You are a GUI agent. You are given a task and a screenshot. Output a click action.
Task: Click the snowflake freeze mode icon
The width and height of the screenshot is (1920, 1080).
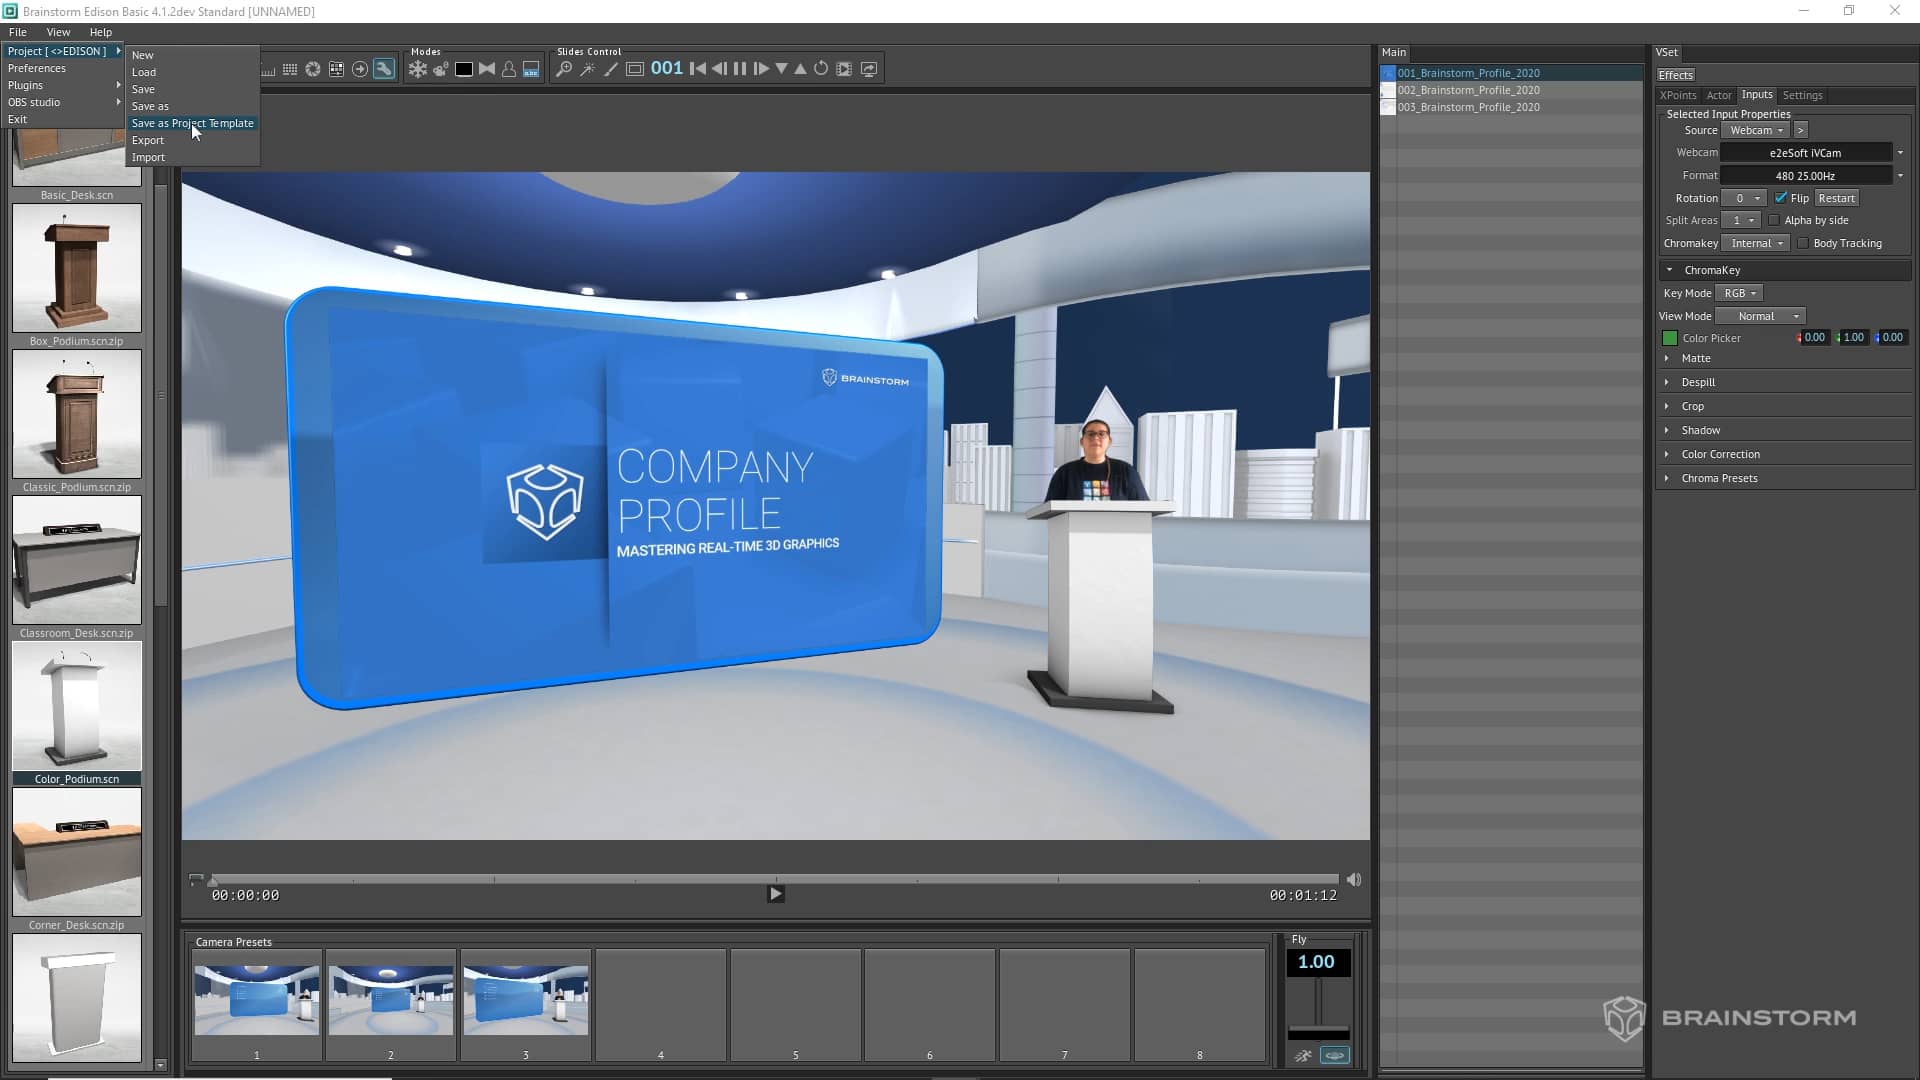(x=417, y=69)
